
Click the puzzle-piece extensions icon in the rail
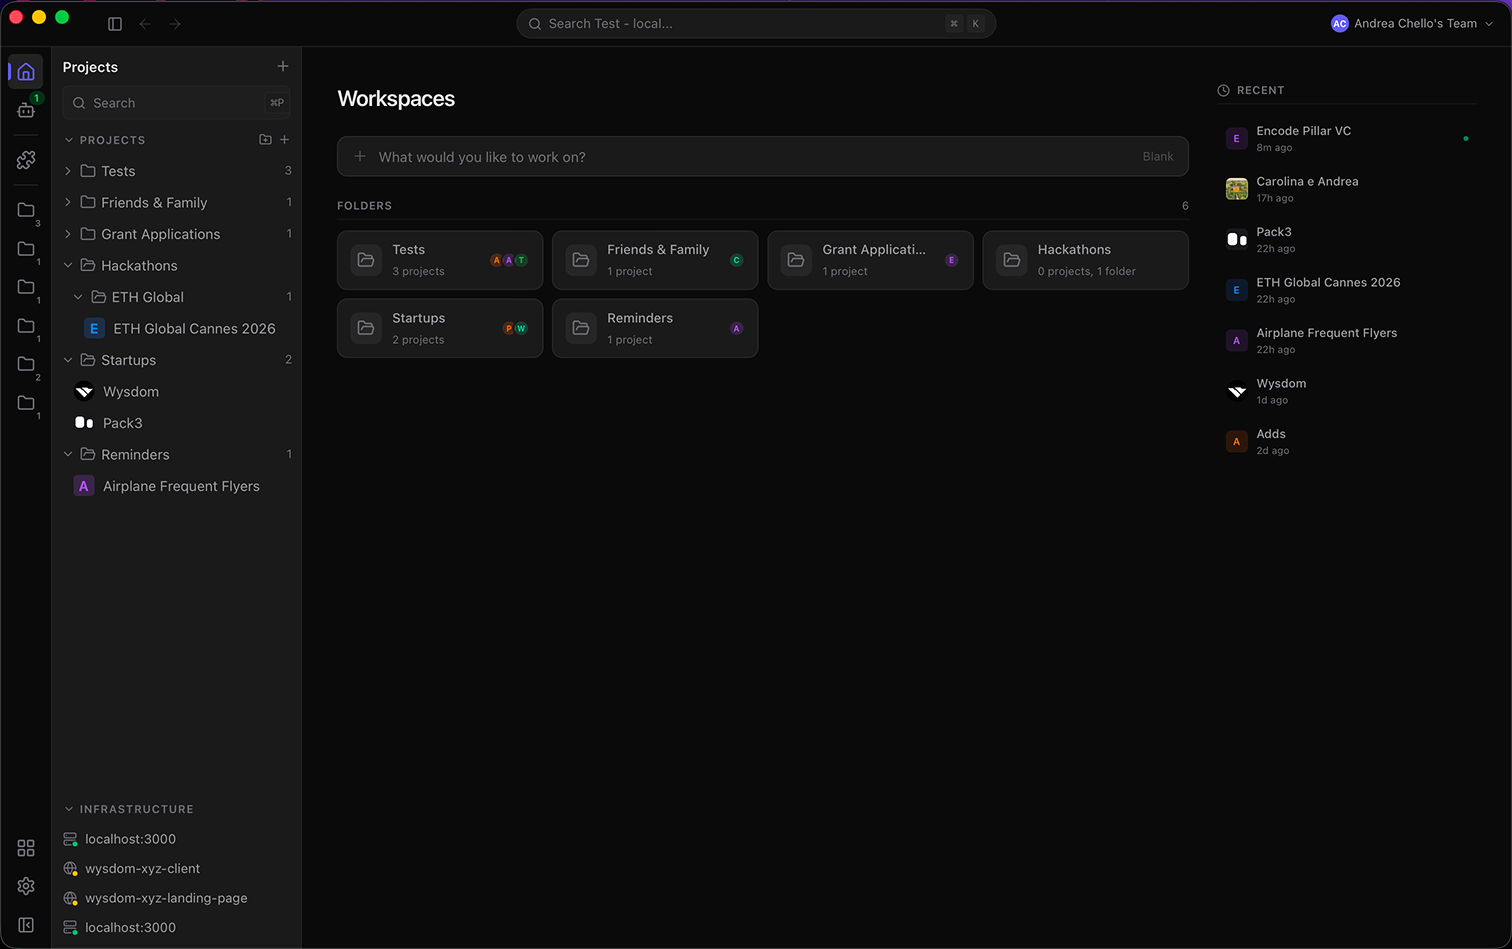25,159
